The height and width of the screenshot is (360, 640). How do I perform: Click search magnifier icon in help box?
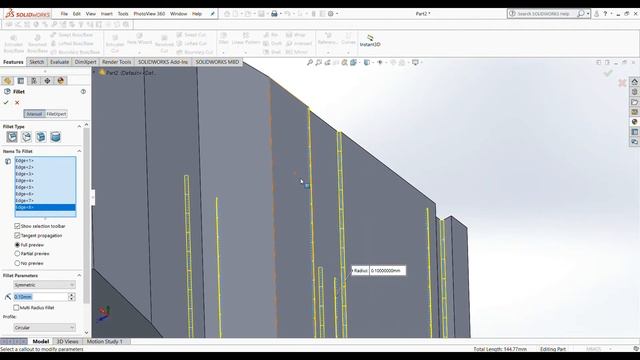pyautogui.click(x=581, y=14)
